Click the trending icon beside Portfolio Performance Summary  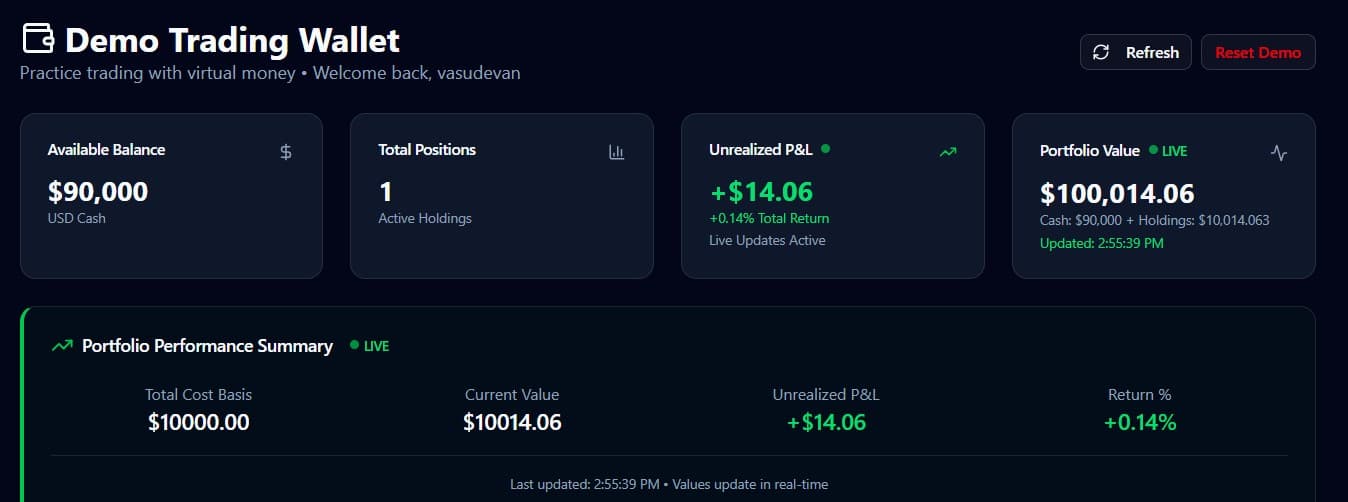coord(62,346)
